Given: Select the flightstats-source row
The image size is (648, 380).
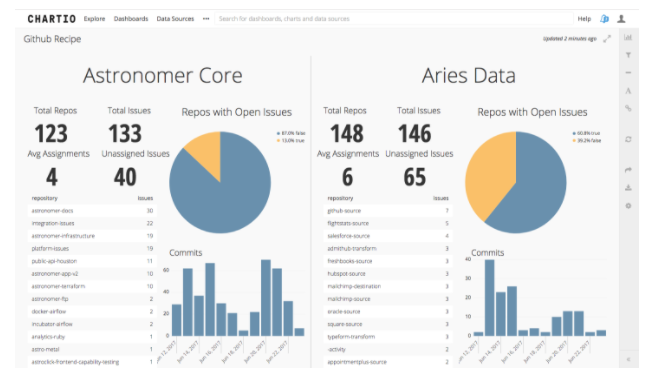Looking at the screenshot, I should click(388, 223).
